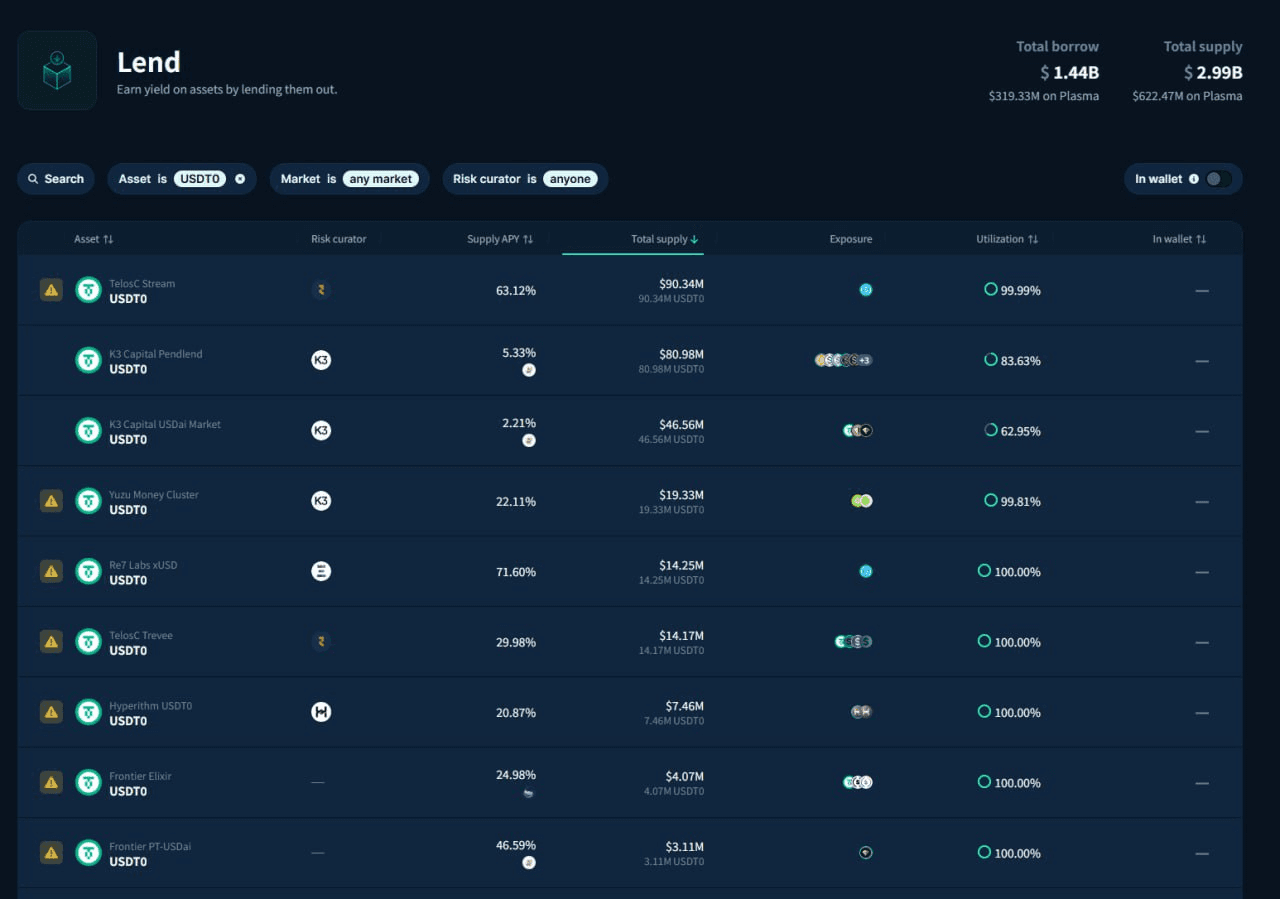Click the Lend page box icon
This screenshot has height=899, width=1280.
click(x=57, y=71)
